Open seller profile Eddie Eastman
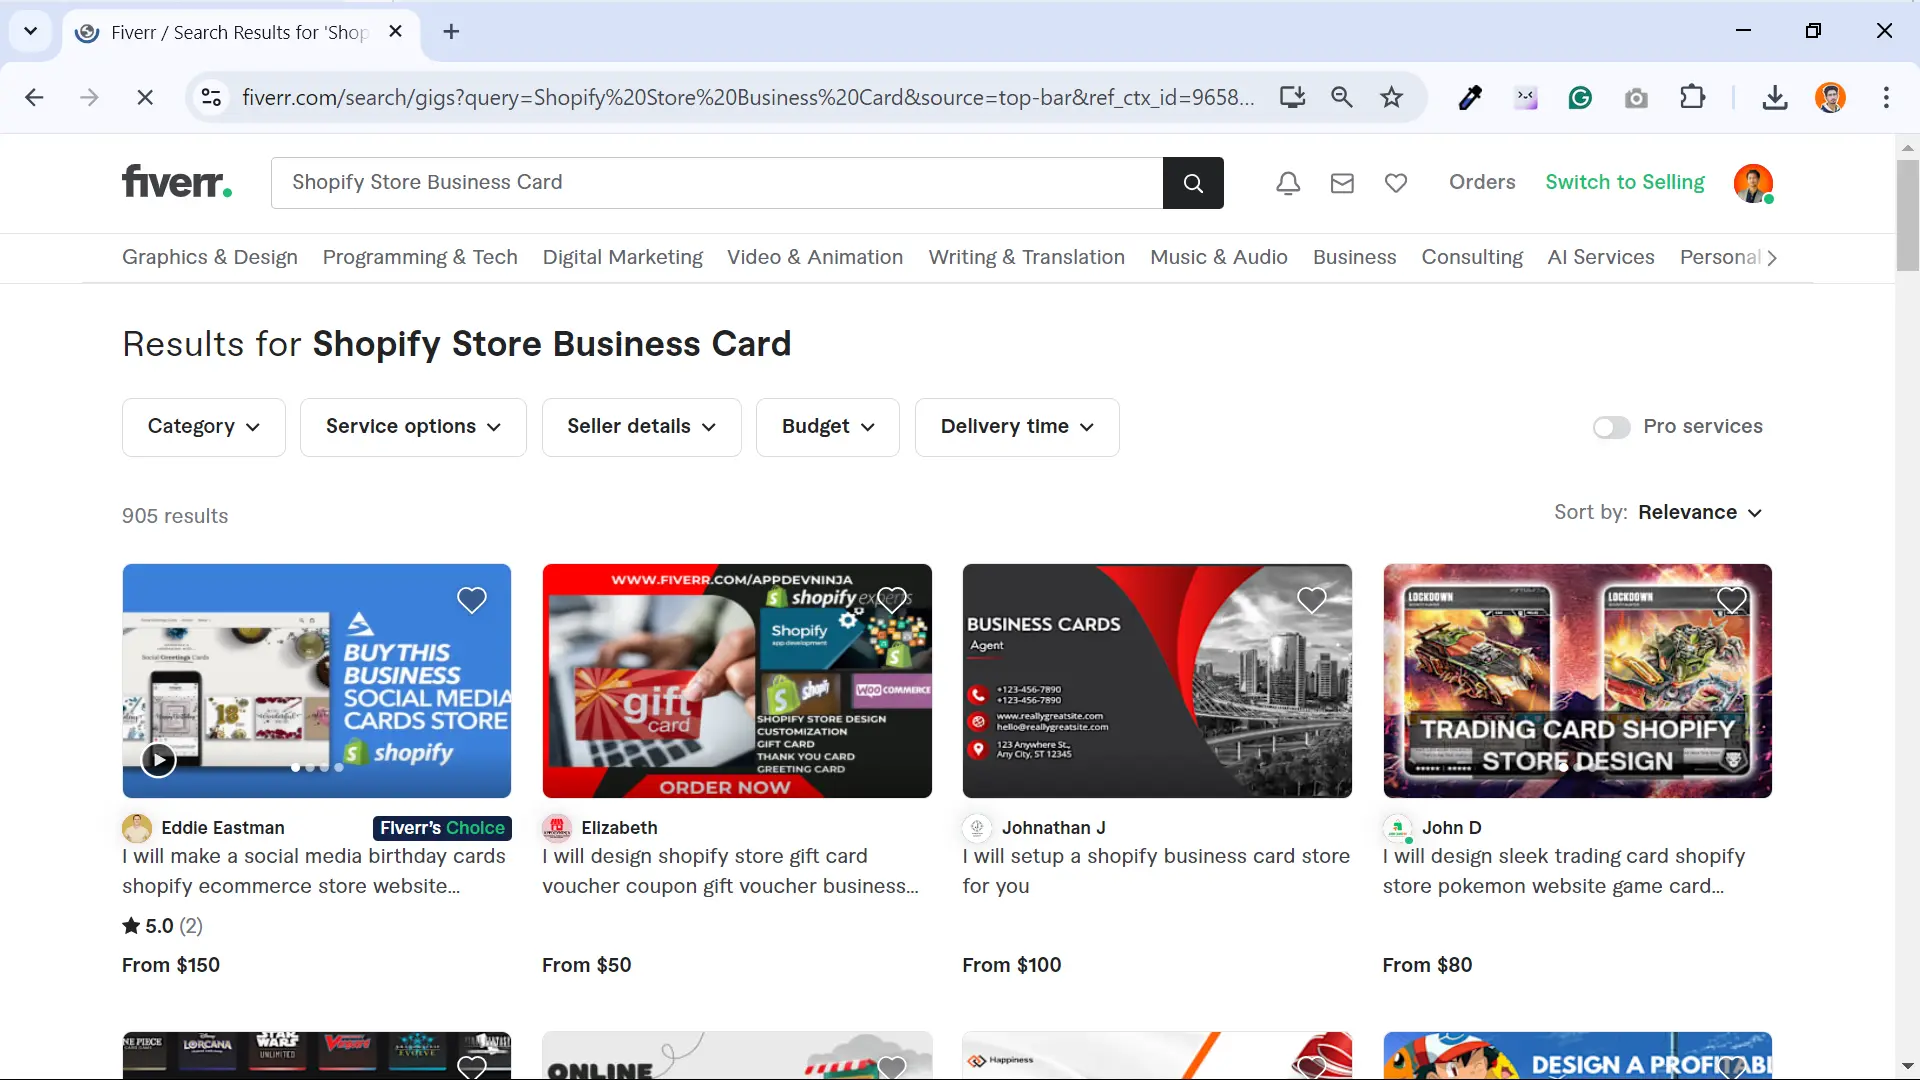The image size is (1920, 1080). click(x=222, y=828)
